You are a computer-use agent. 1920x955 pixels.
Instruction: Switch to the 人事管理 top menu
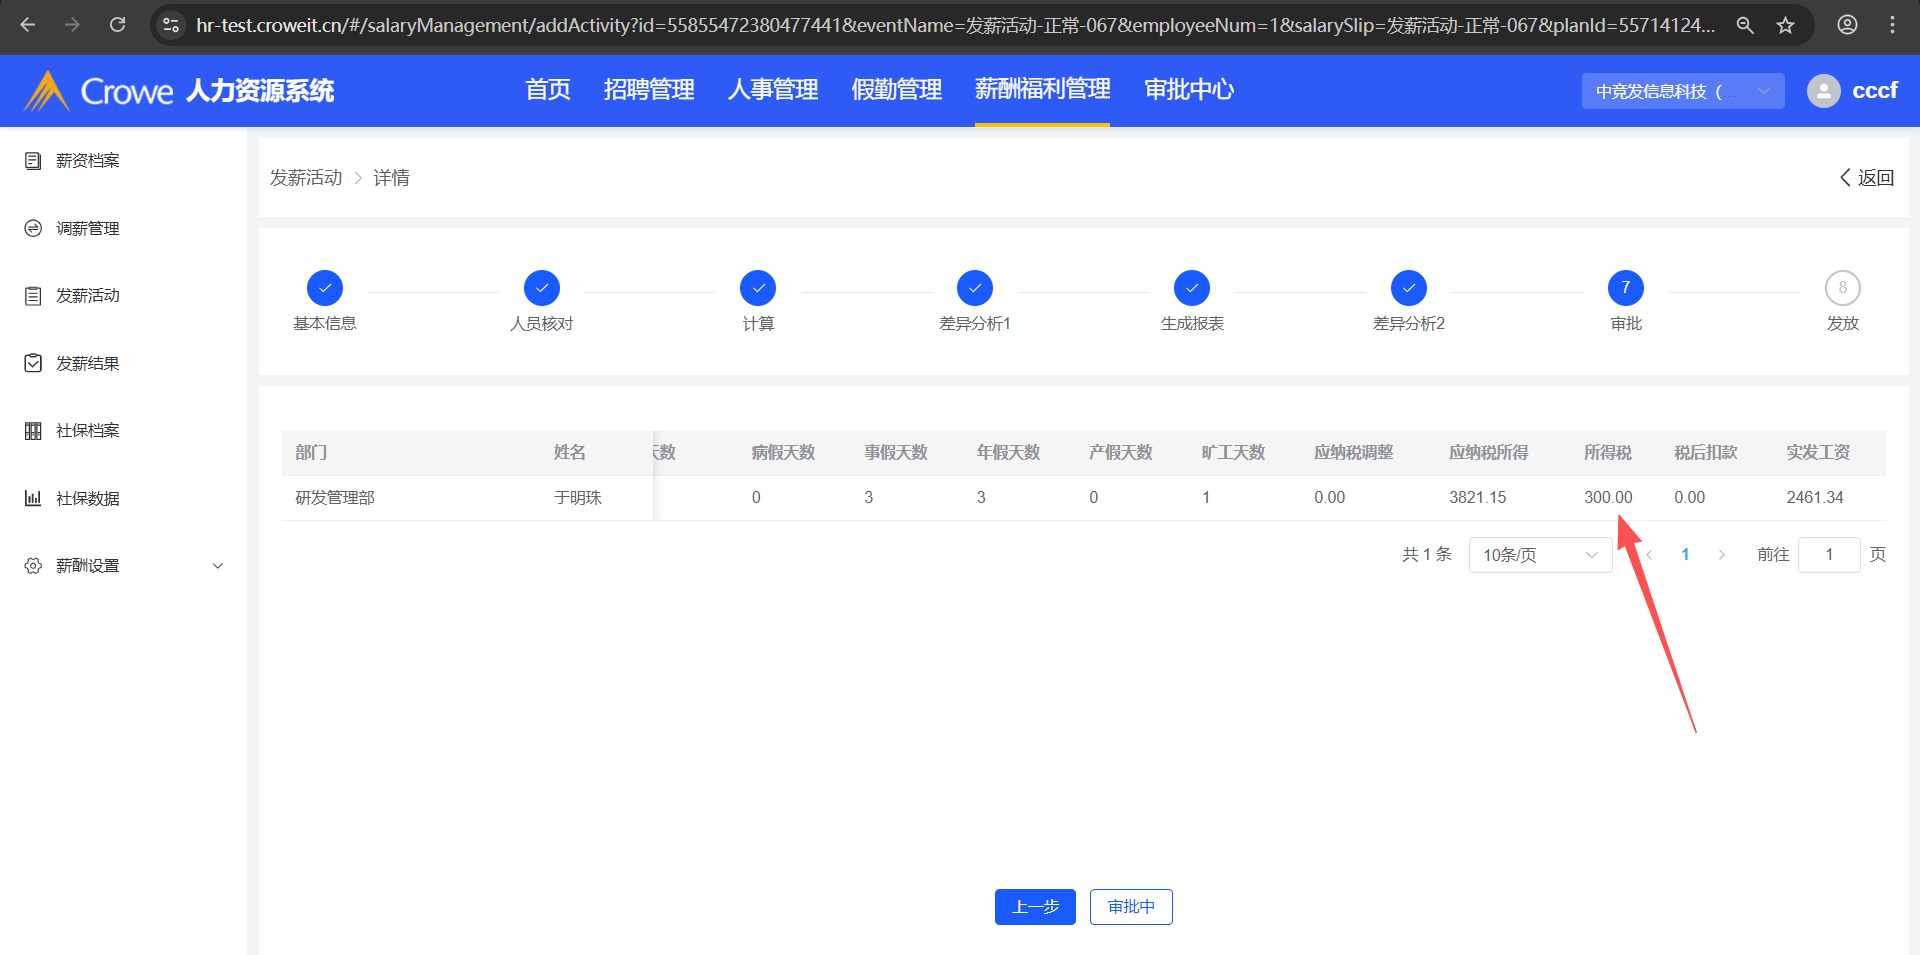pyautogui.click(x=773, y=90)
